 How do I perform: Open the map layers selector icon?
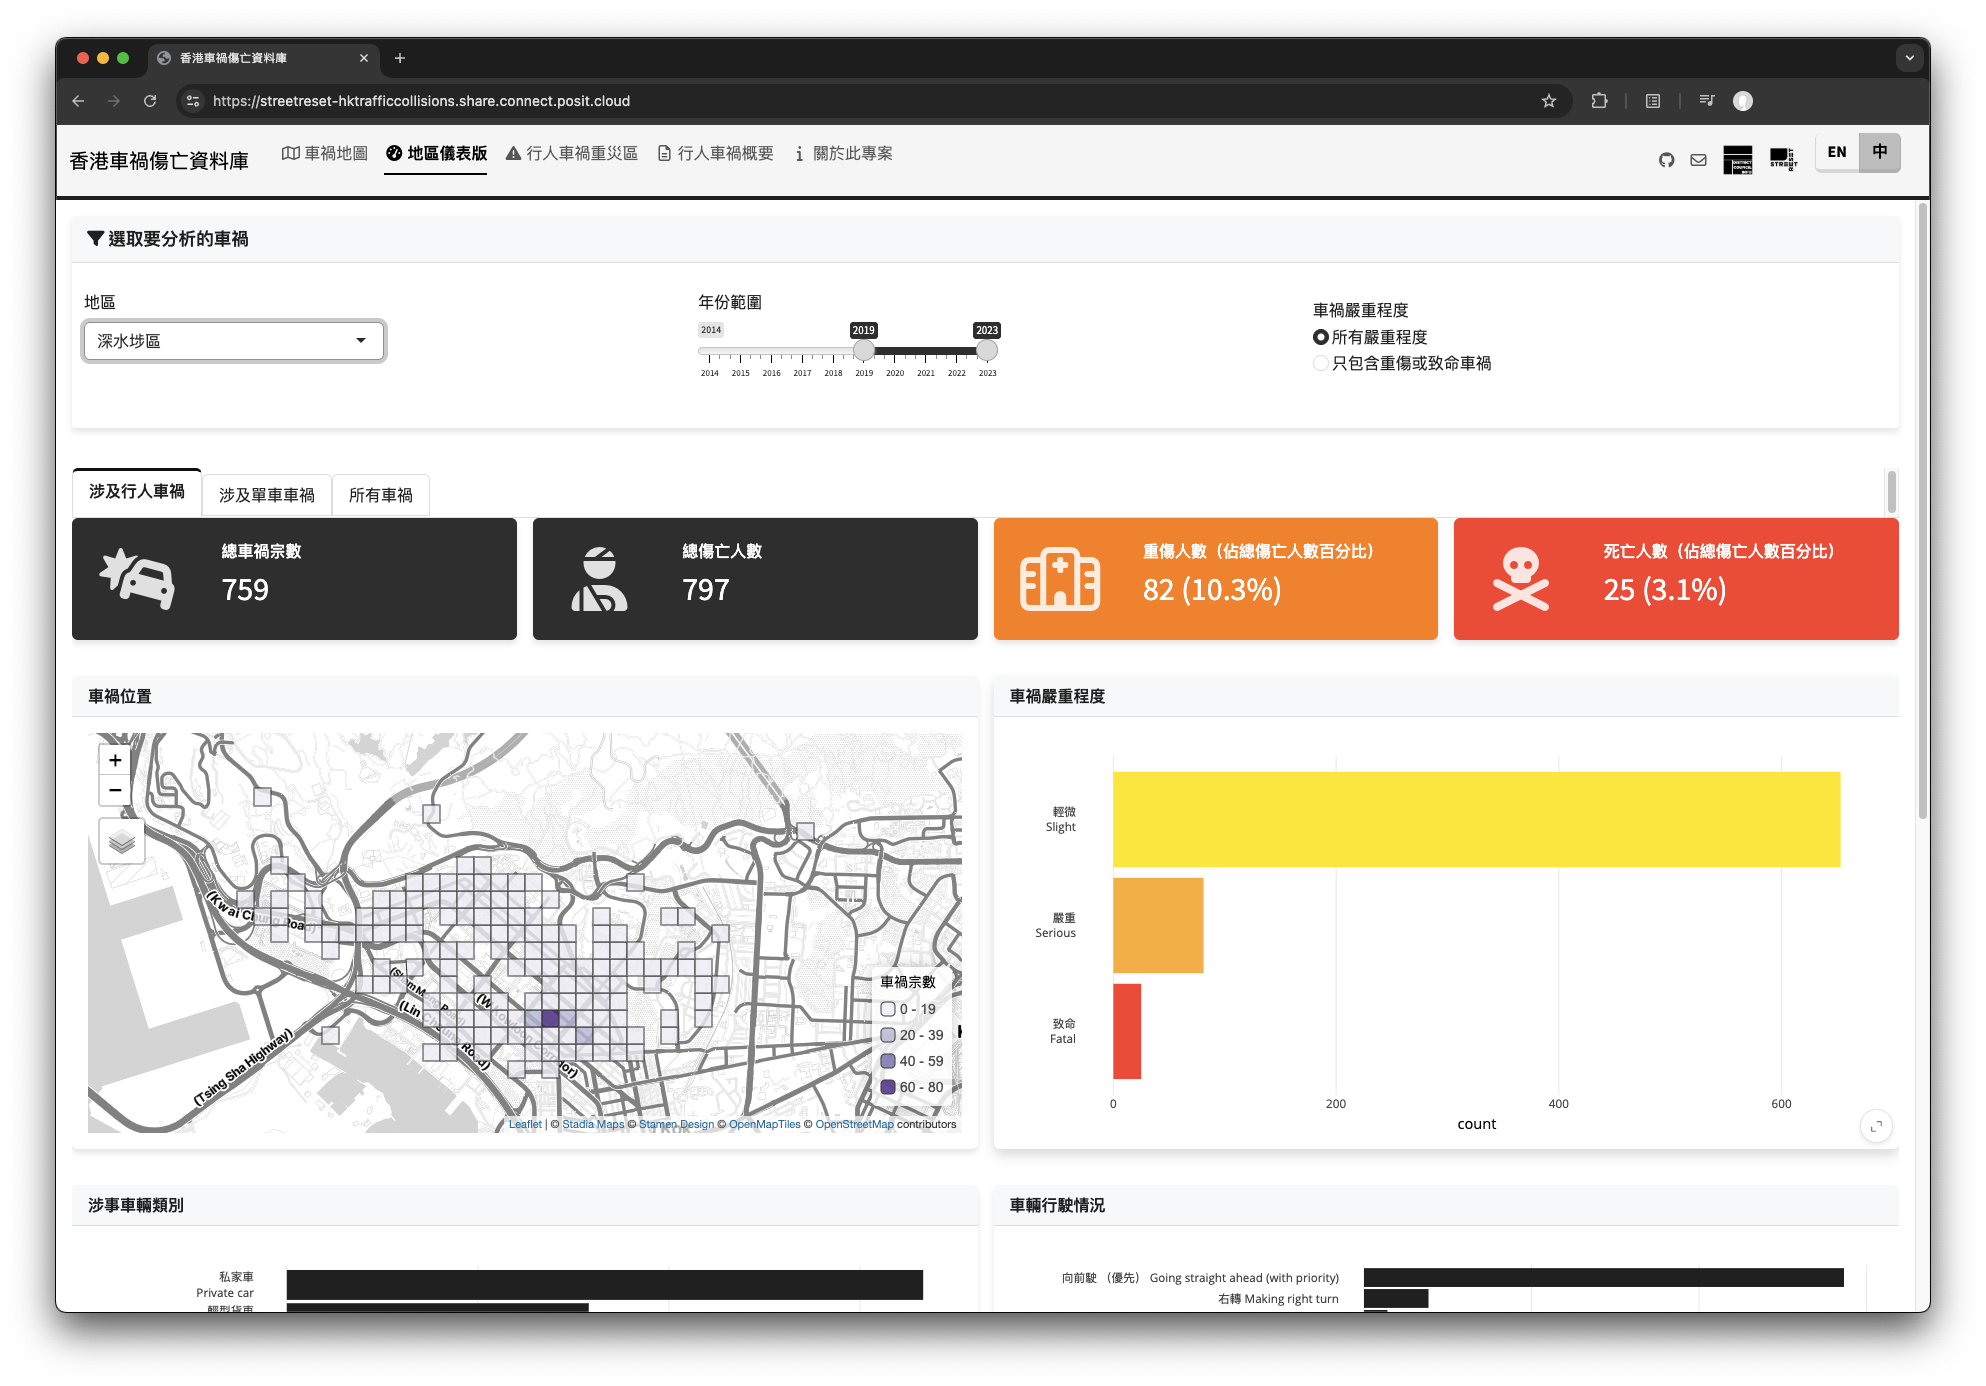tap(121, 841)
